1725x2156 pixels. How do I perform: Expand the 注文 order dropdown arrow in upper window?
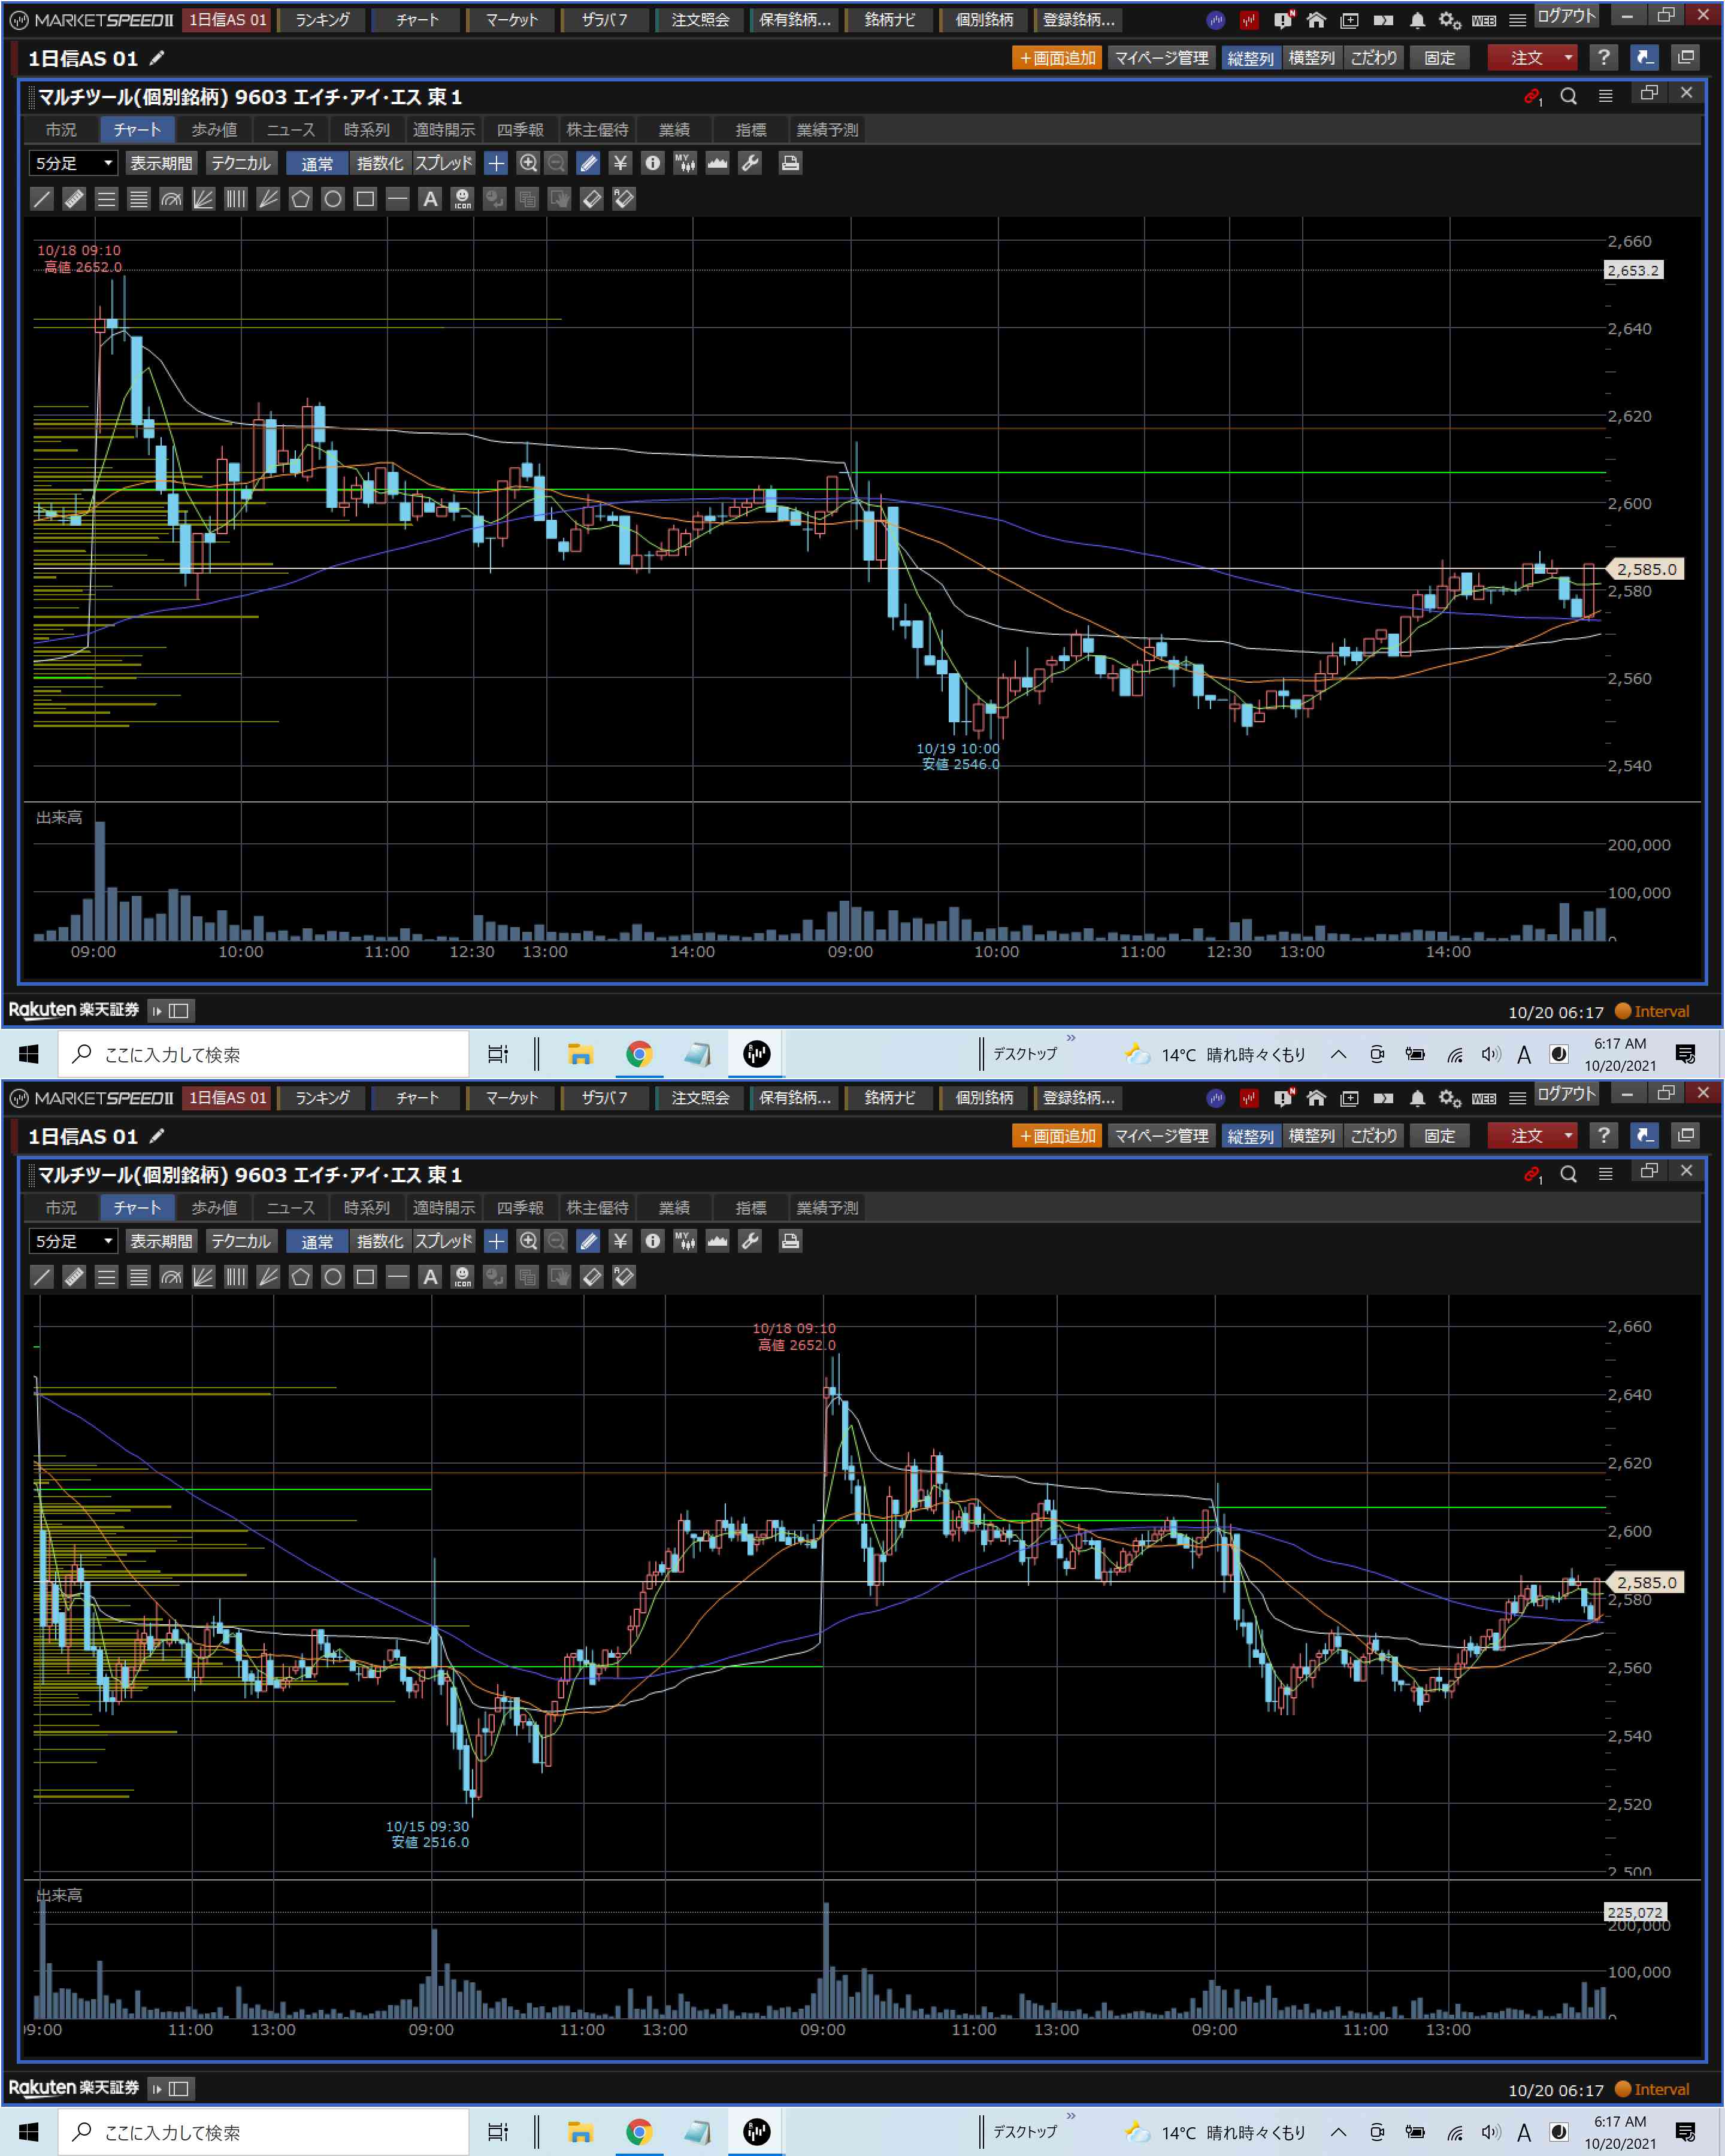point(1568,58)
